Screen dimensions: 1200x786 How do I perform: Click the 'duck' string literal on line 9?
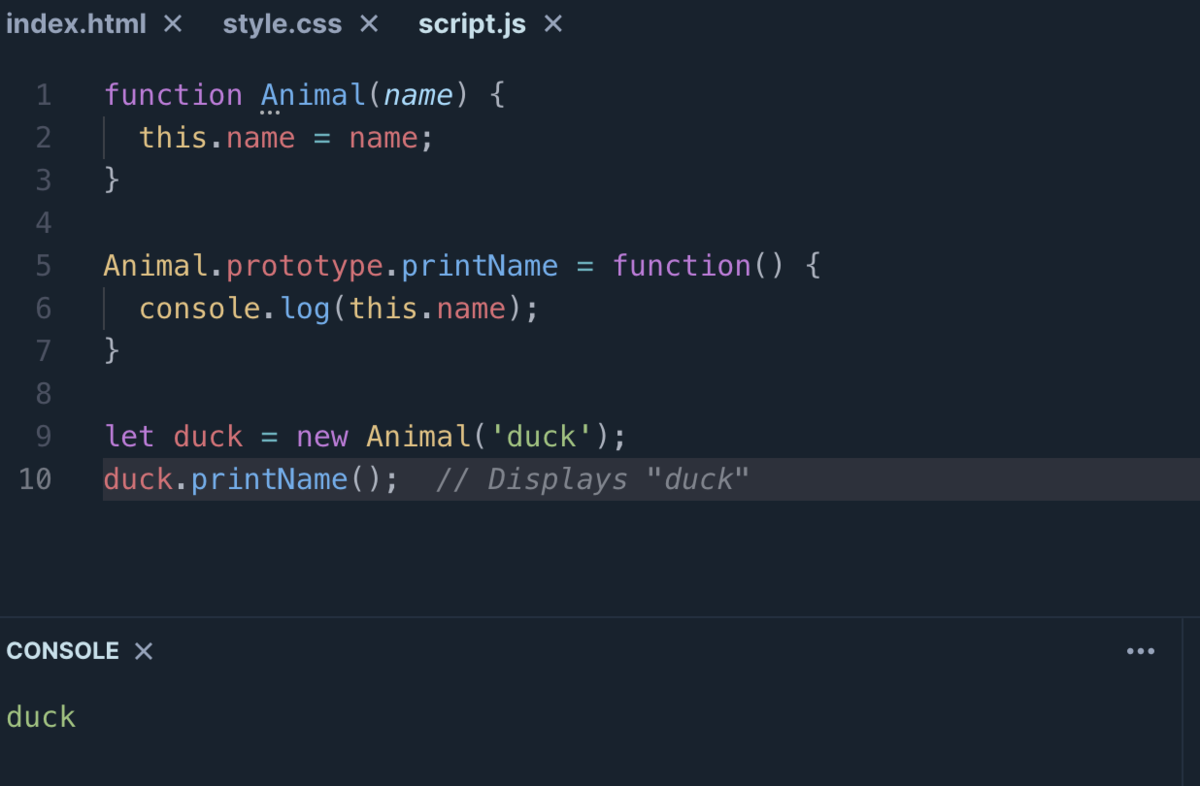click(541, 436)
